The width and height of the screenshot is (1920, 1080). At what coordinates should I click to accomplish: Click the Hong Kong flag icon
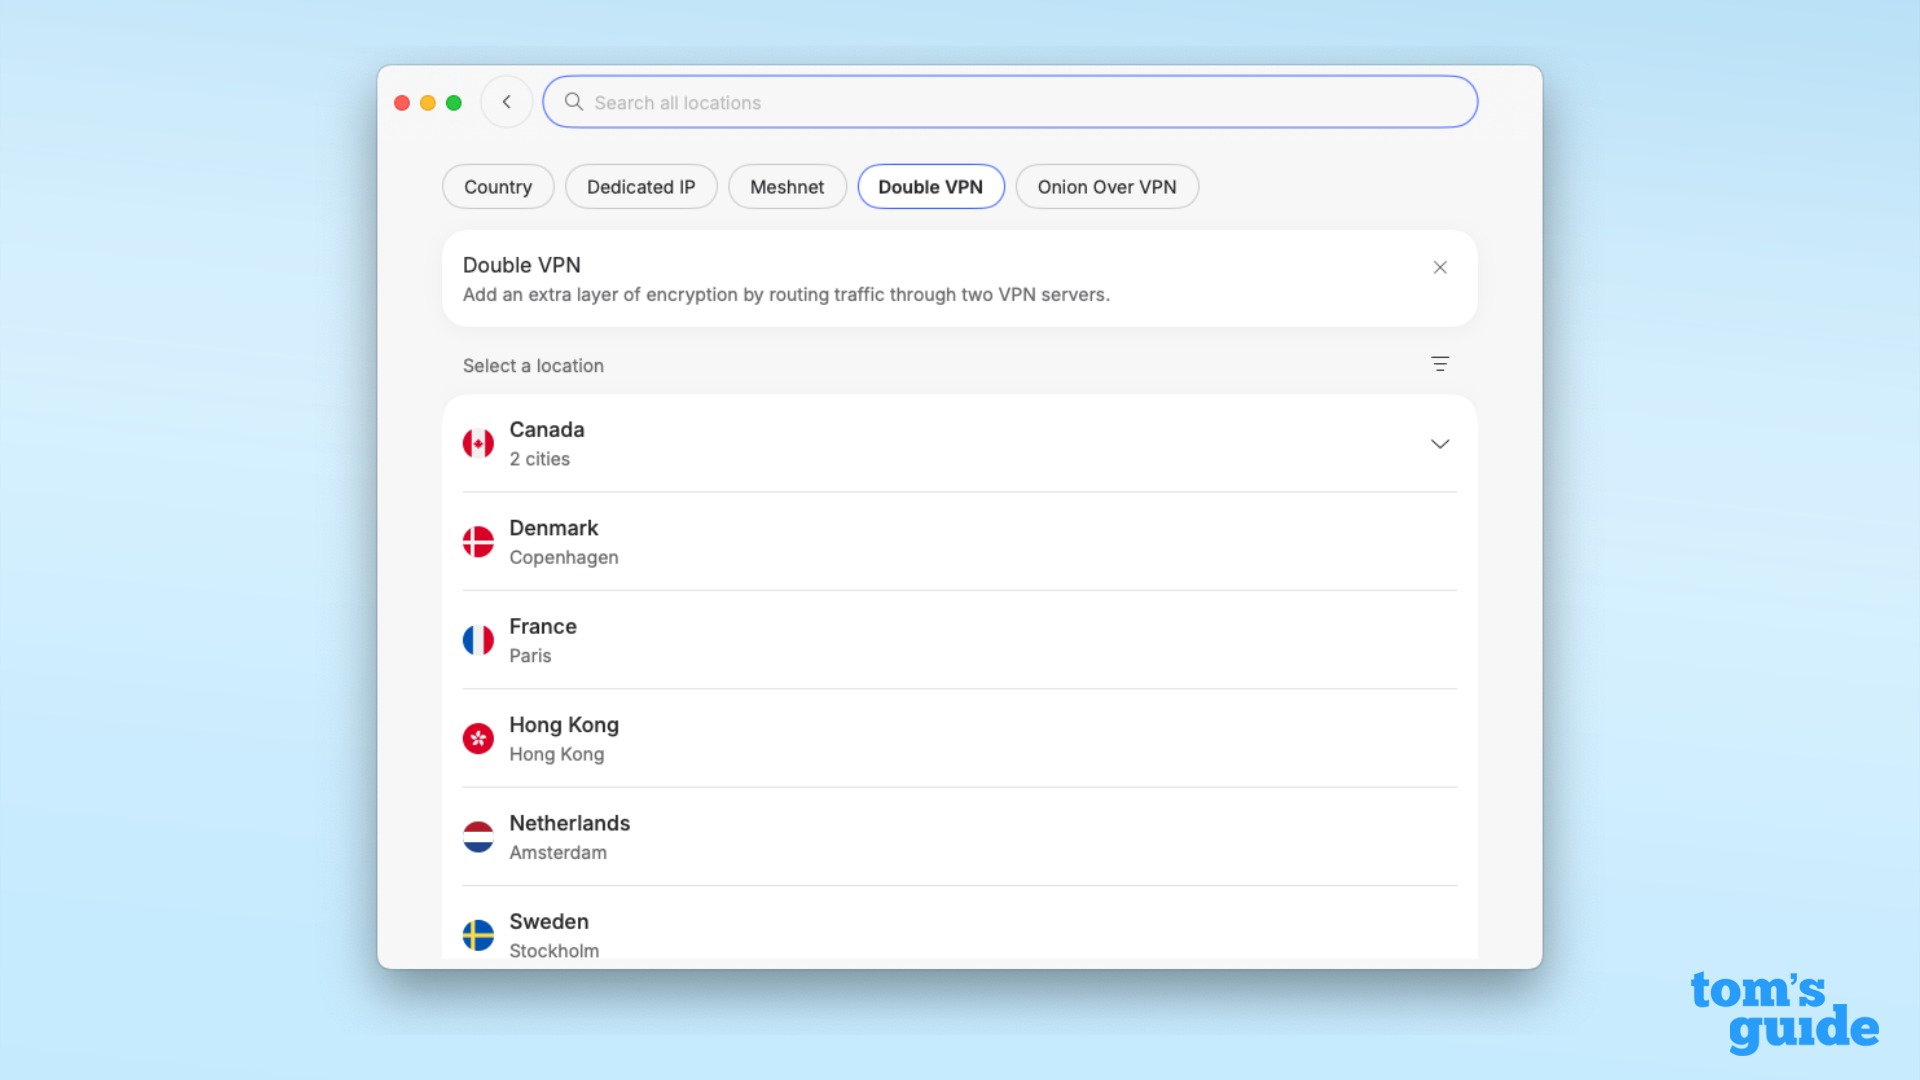coord(480,738)
